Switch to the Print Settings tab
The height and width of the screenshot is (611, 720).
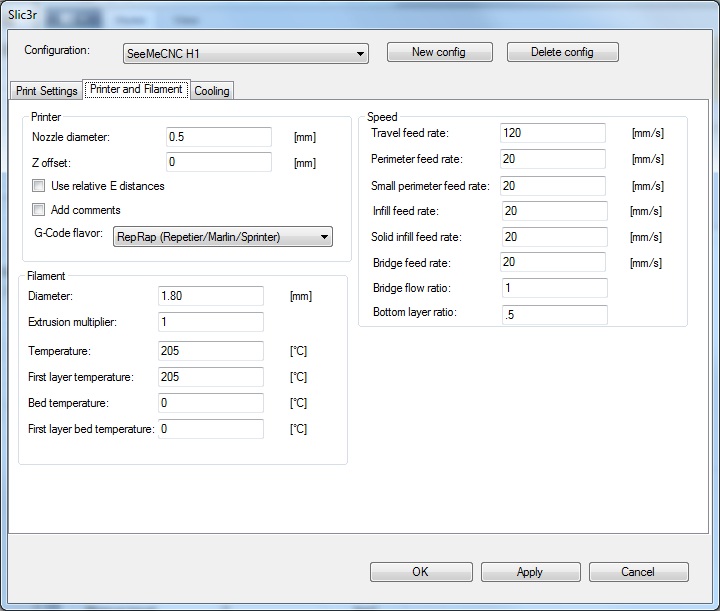(46, 91)
